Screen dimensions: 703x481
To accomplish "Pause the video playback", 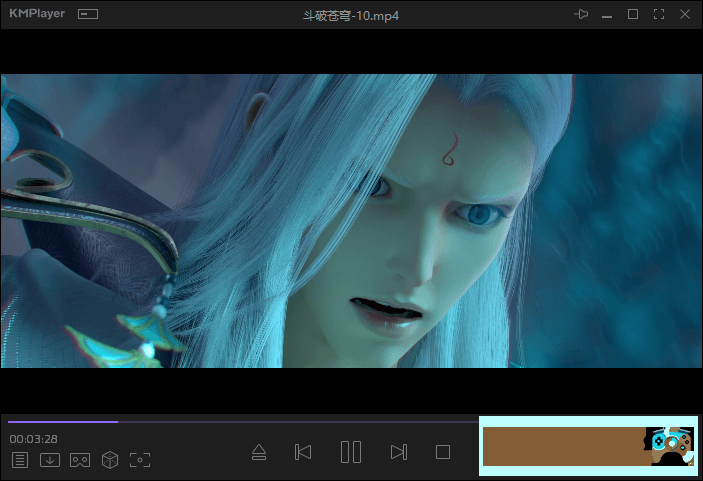I will [x=351, y=452].
